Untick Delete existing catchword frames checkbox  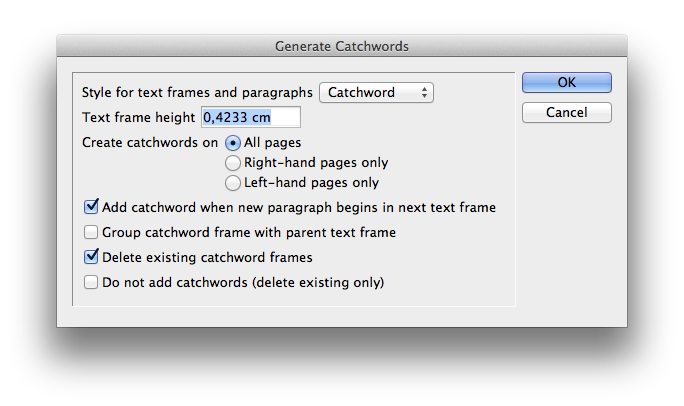(x=91, y=257)
